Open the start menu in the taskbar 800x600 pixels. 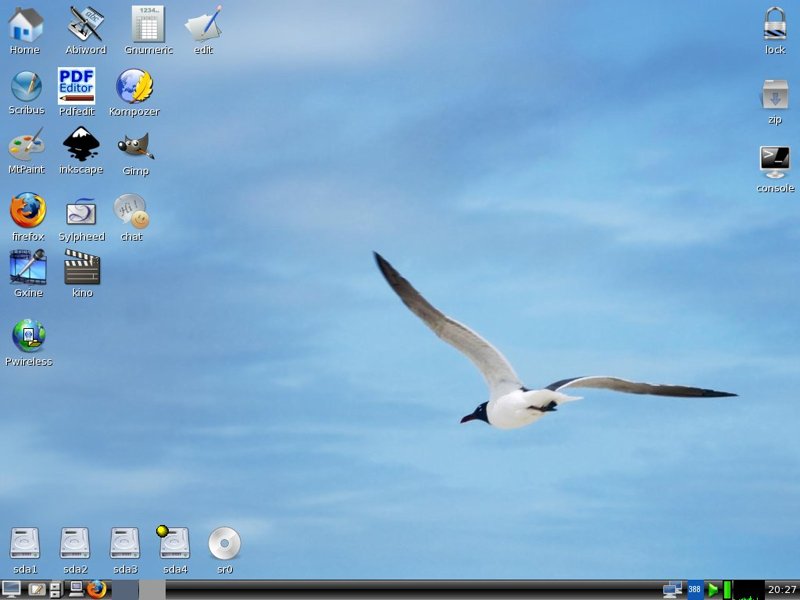point(12,590)
